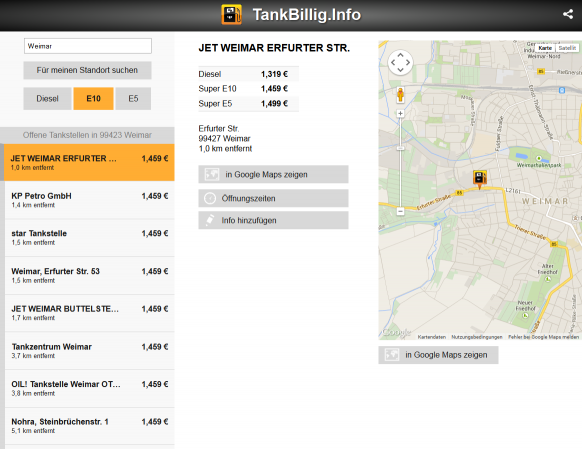
Task: Select 'Nohra, Steinbrüchenstr. 1' station
Action: (89, 426)
